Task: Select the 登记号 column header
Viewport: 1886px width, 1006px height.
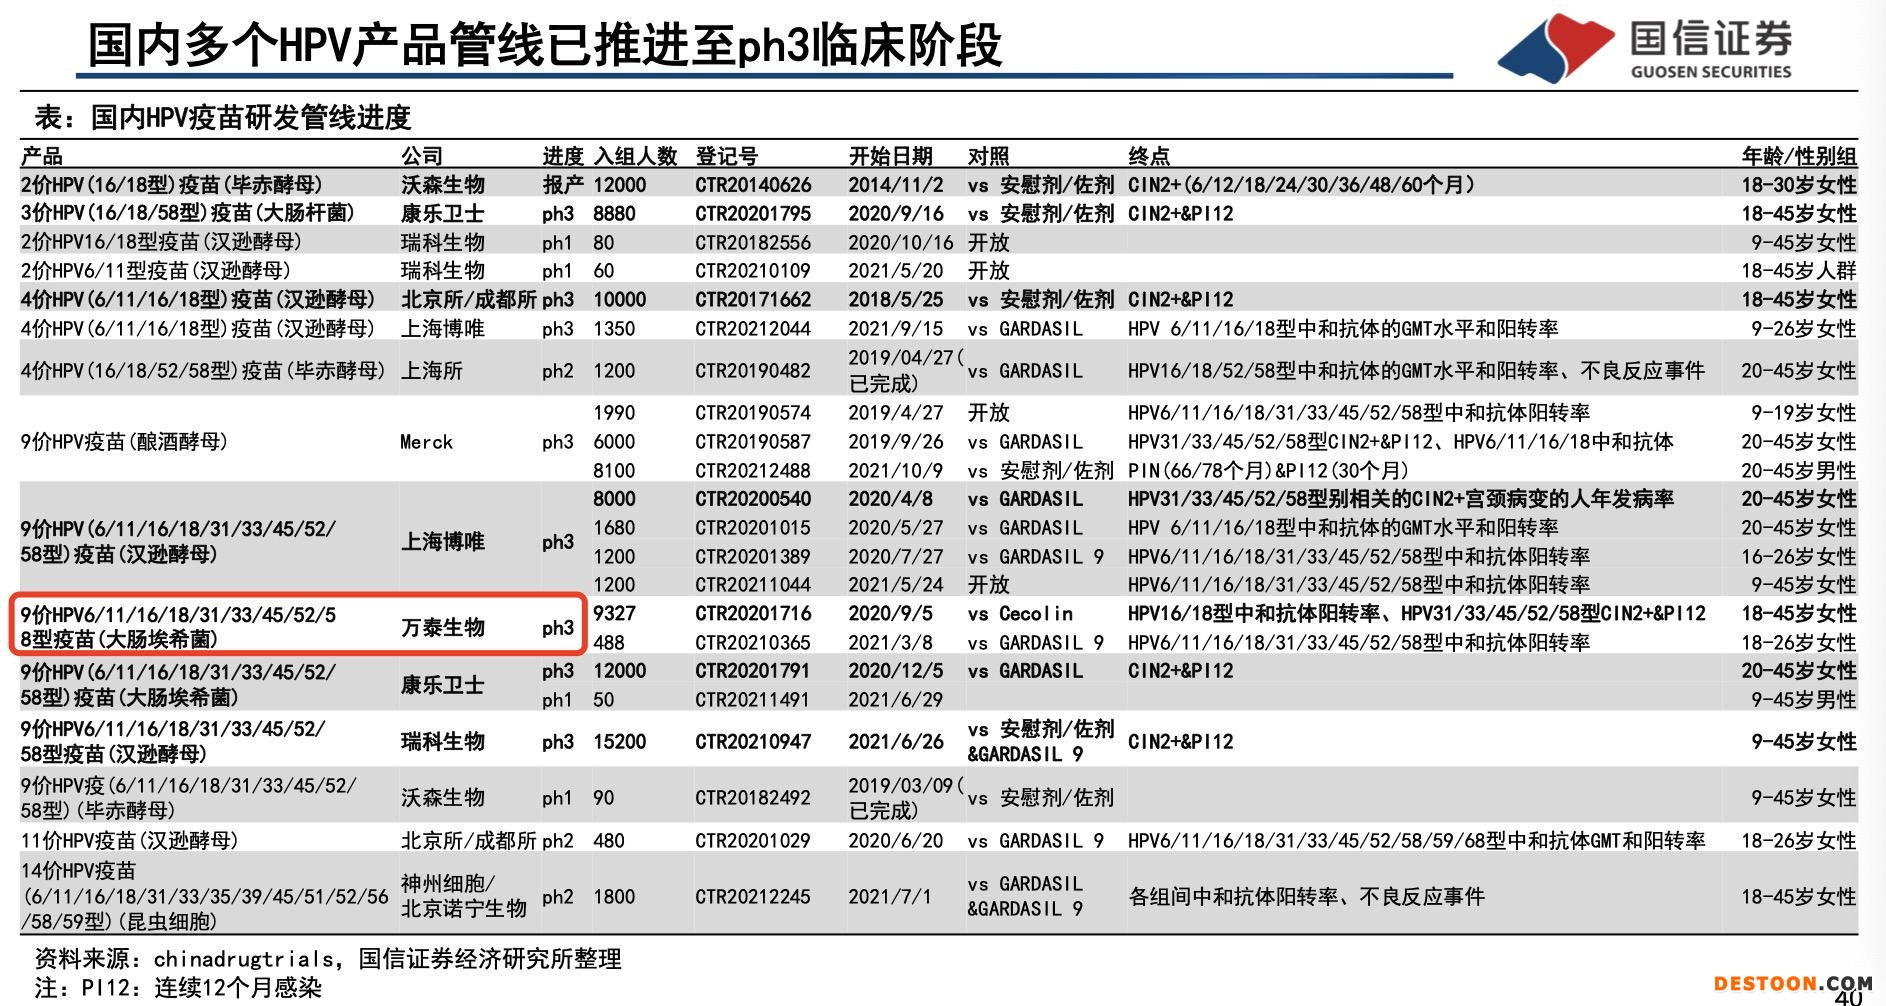Action: tap(726, 156)
